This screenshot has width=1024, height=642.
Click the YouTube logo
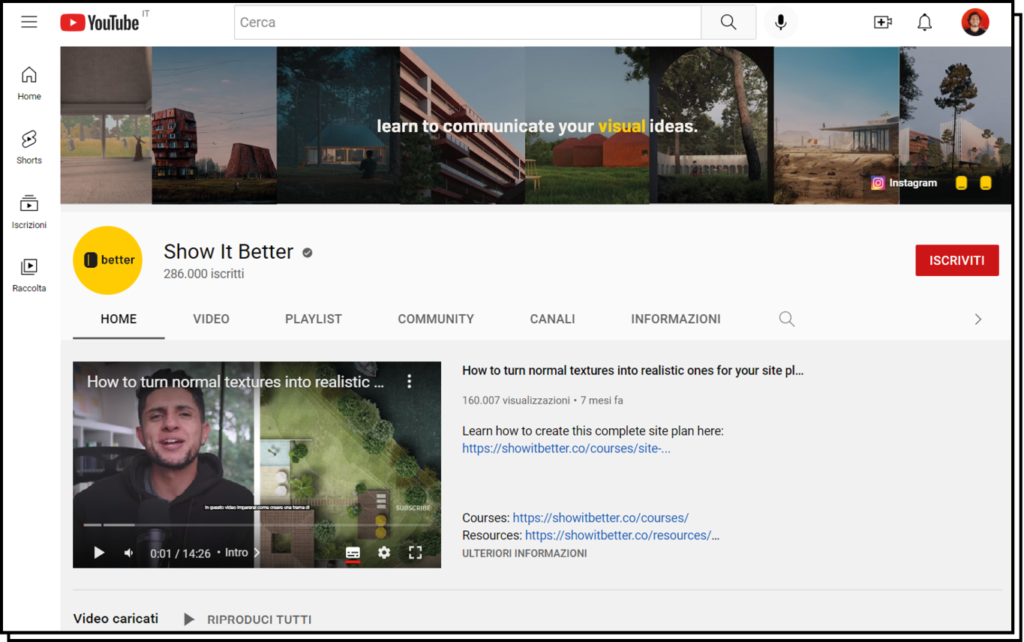point(100,22)
